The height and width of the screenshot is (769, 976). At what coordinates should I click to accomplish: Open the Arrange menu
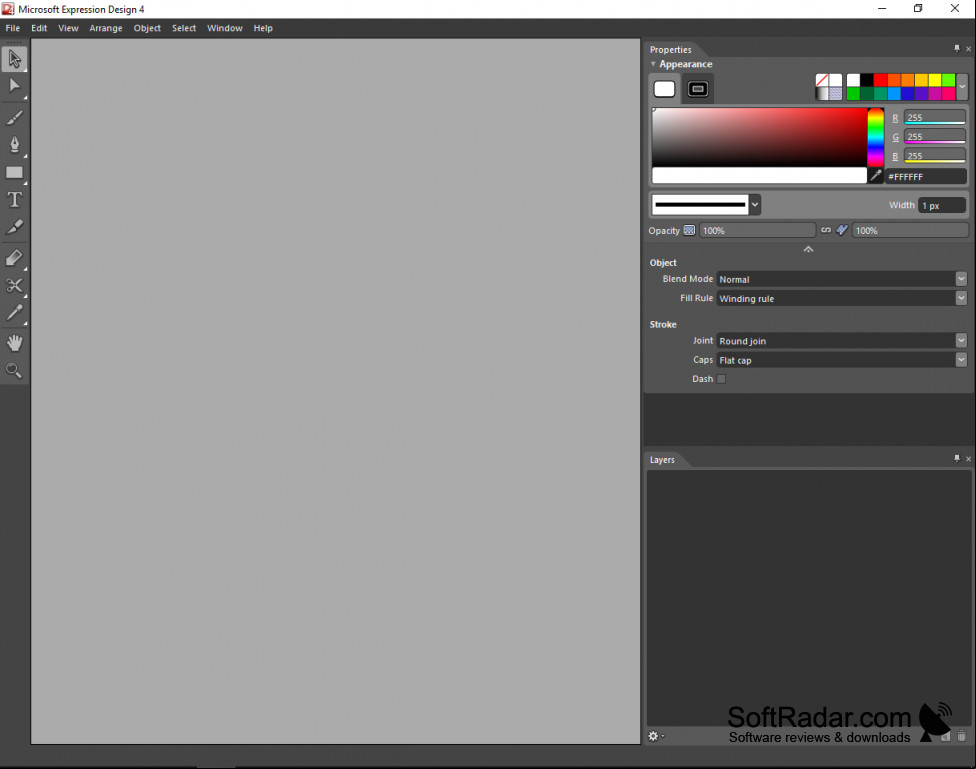pos(106,28)
